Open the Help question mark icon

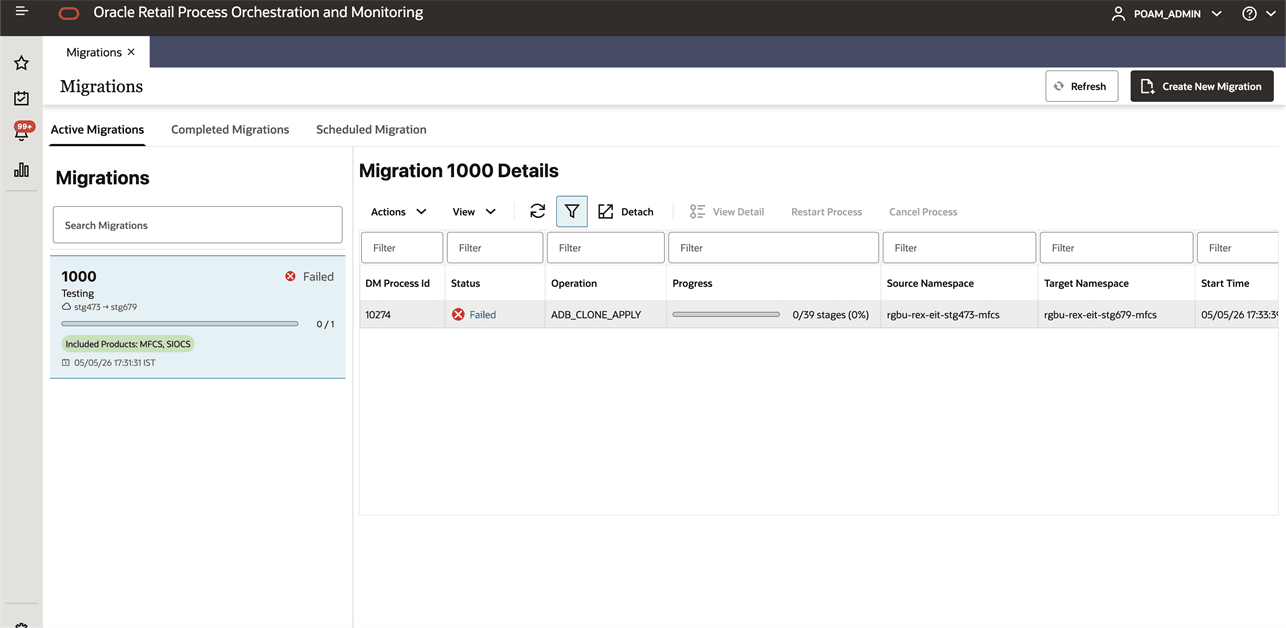pyautogui.click(x=1249, y=14)
